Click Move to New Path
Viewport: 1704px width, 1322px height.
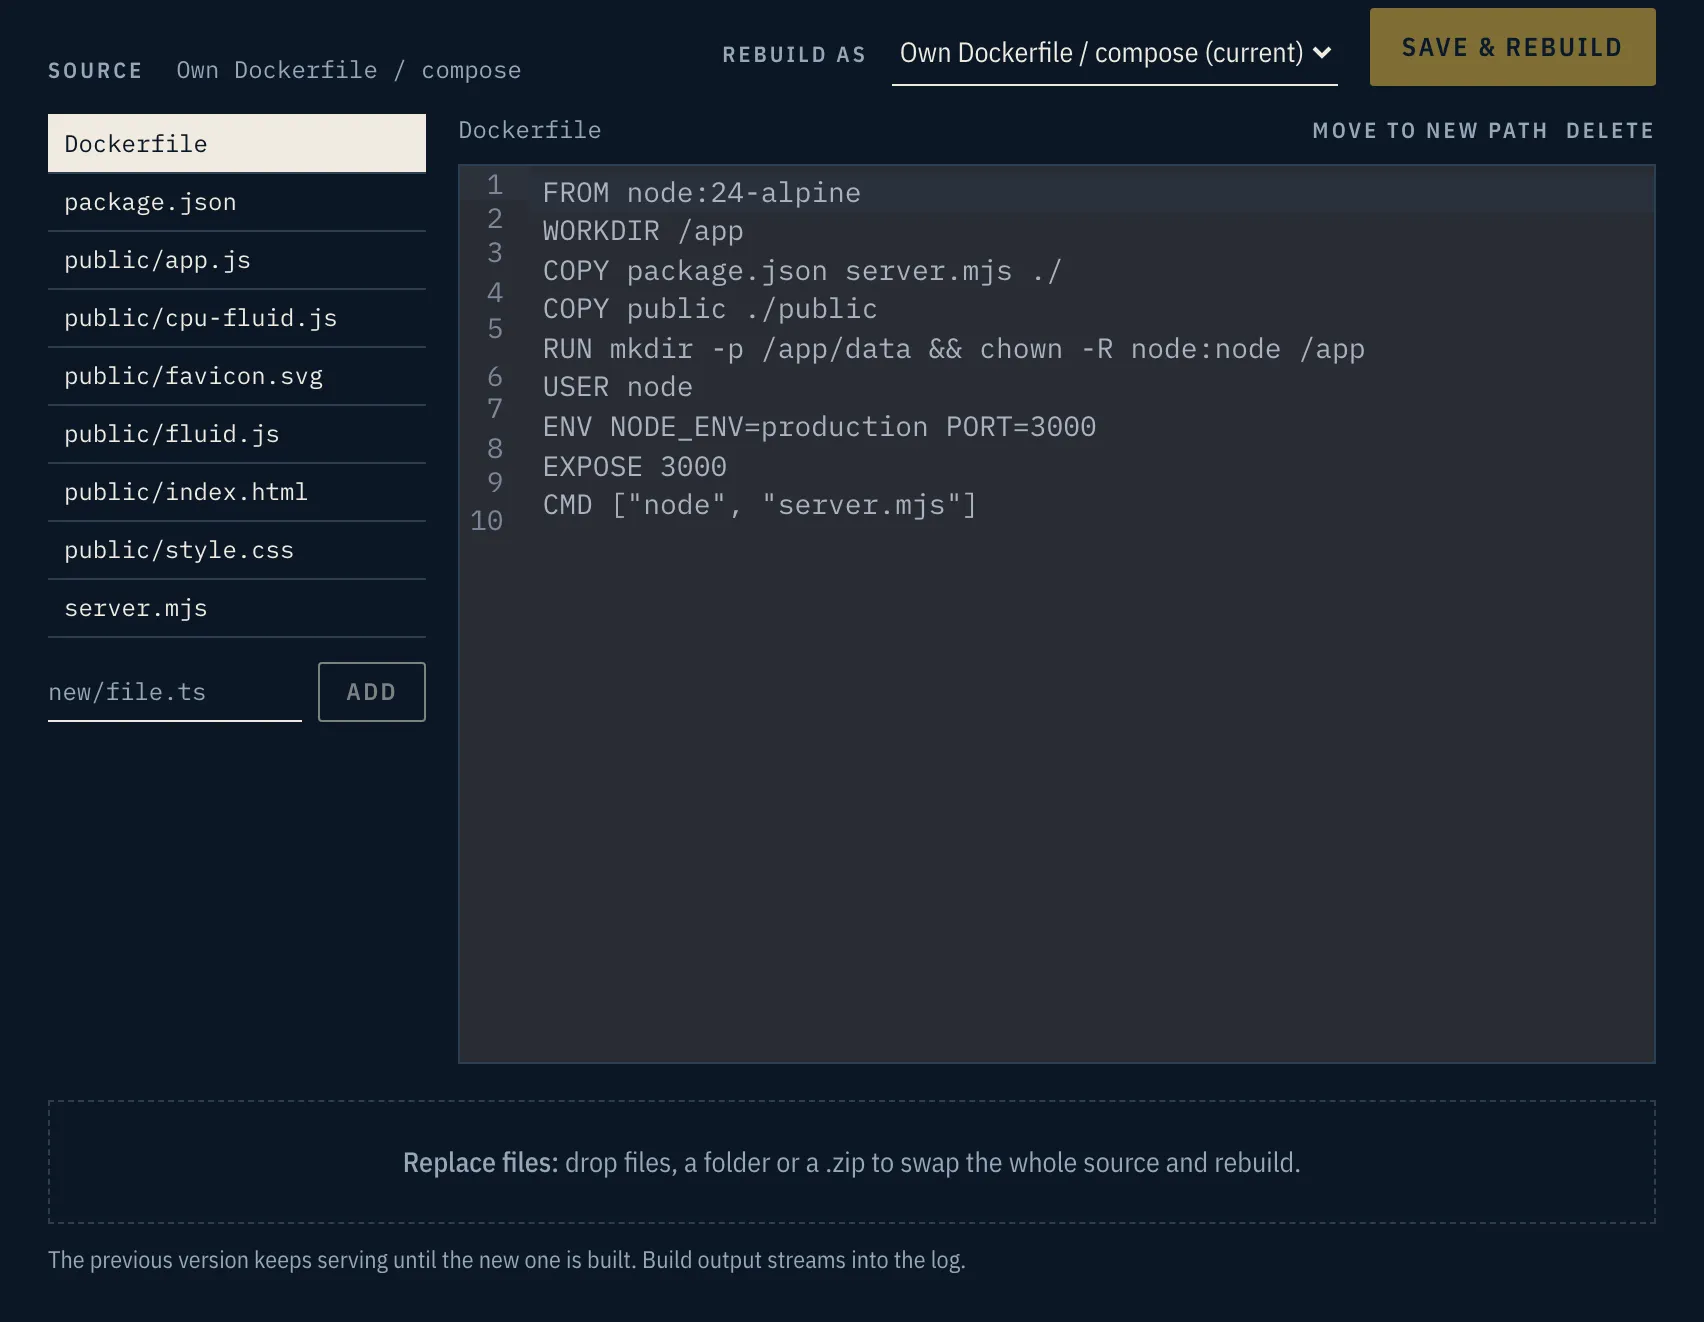click(x=1430, y=131)
